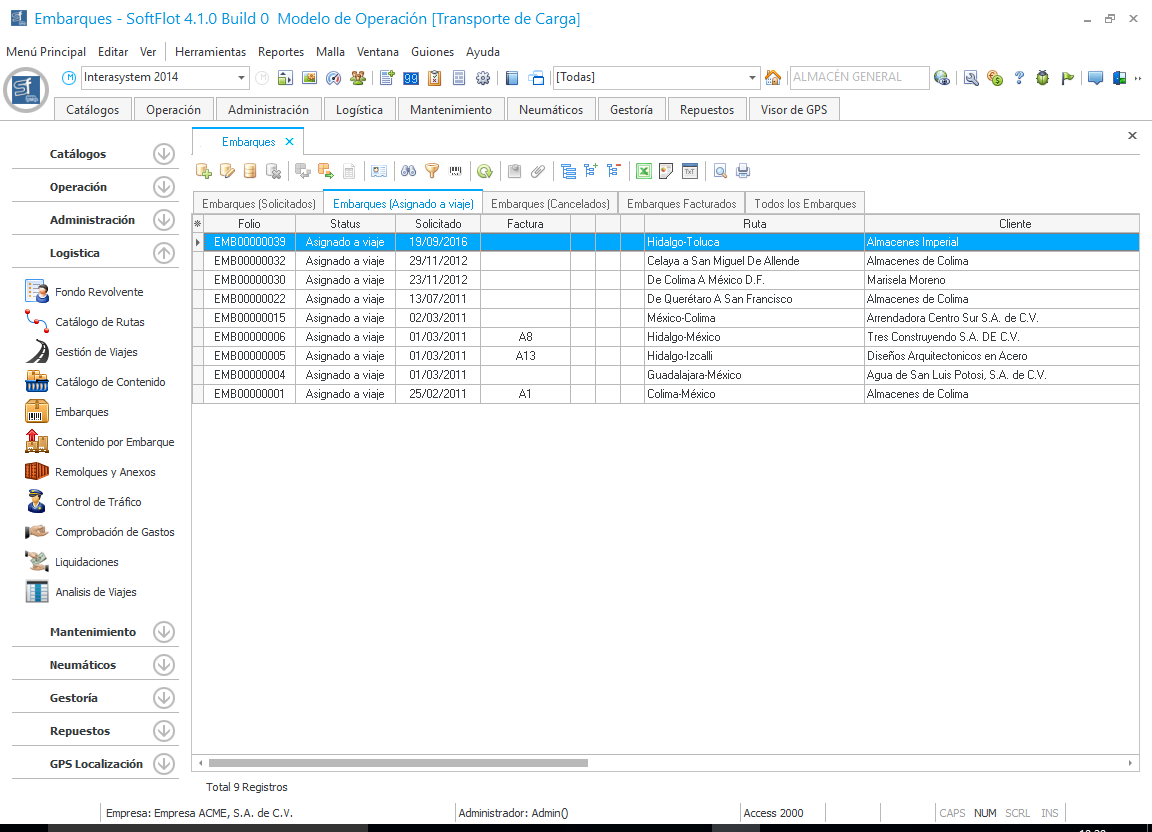Click the horizontal scrollbar under the grid

coord(398,763)
